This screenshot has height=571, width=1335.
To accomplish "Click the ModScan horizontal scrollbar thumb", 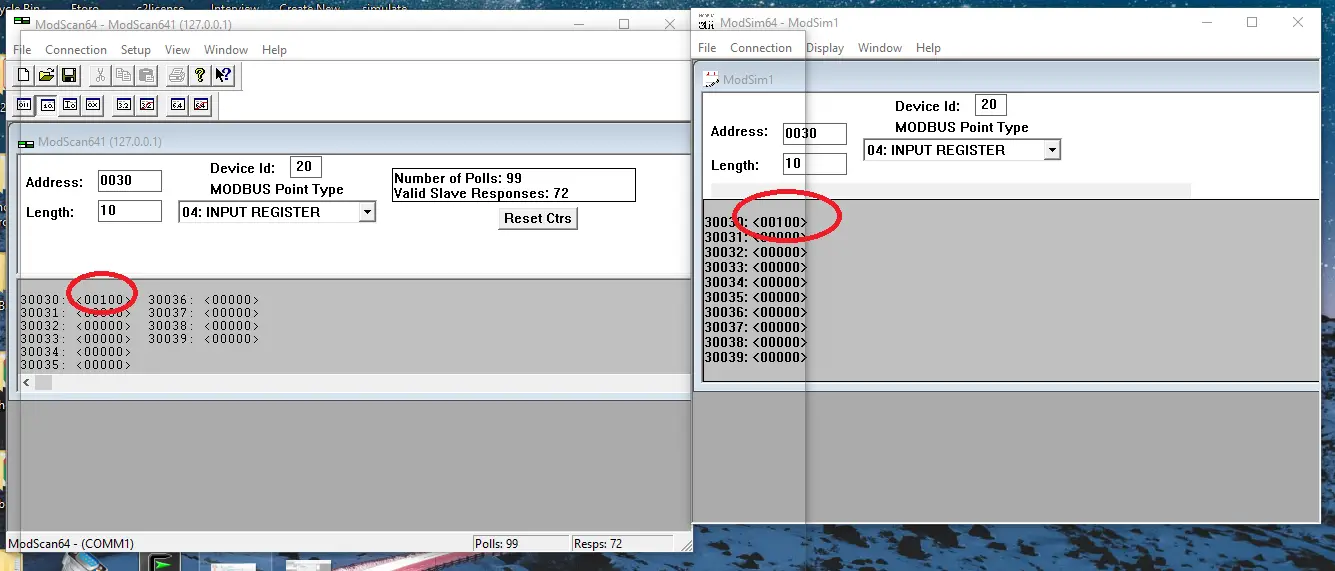I will pos(44,383).
